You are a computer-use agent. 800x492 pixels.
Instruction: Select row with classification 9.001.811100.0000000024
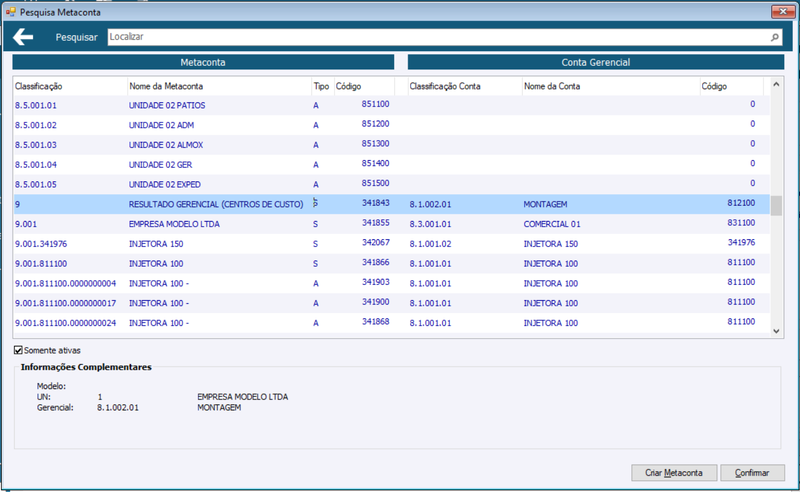(391, 323)
